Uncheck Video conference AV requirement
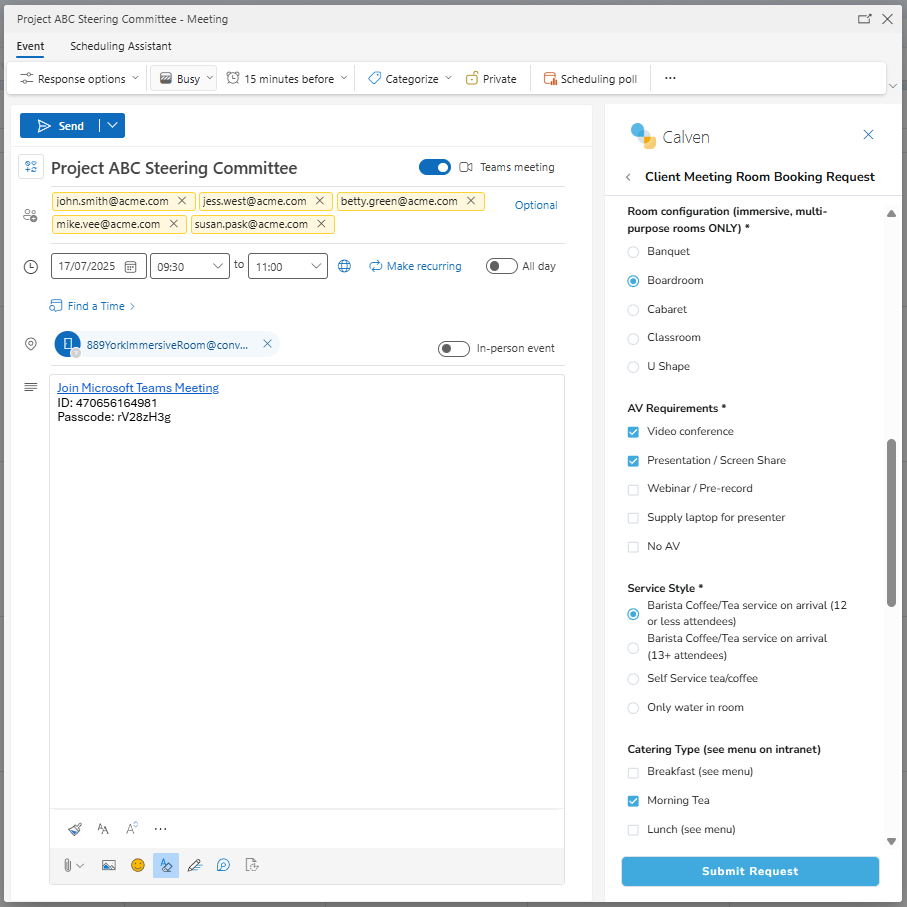The width and height of the screenshot is (907, 907). point(633,432)
